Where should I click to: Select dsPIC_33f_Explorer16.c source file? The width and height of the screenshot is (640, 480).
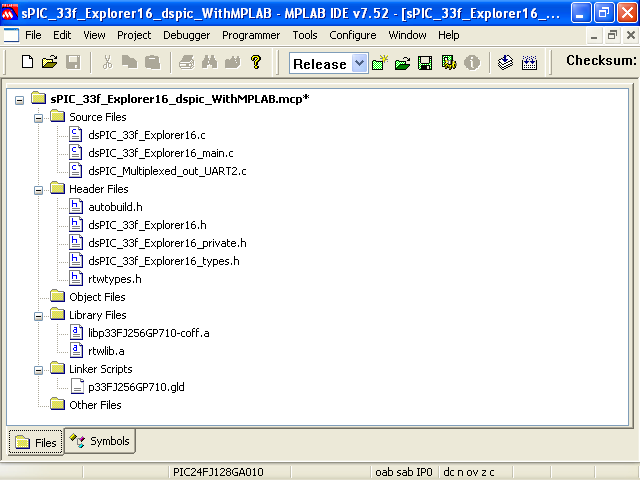click(x=147, y=135)
